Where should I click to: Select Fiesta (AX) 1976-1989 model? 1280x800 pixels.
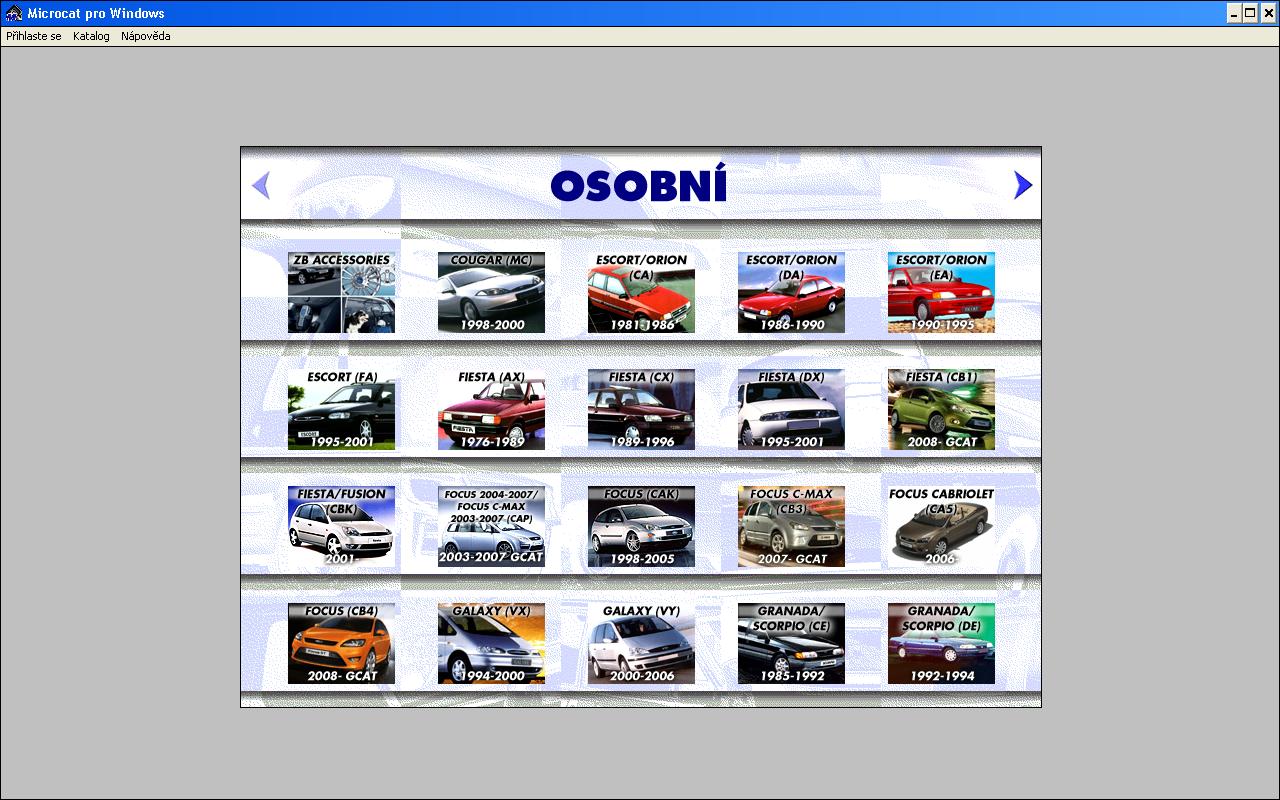[491, 410]
